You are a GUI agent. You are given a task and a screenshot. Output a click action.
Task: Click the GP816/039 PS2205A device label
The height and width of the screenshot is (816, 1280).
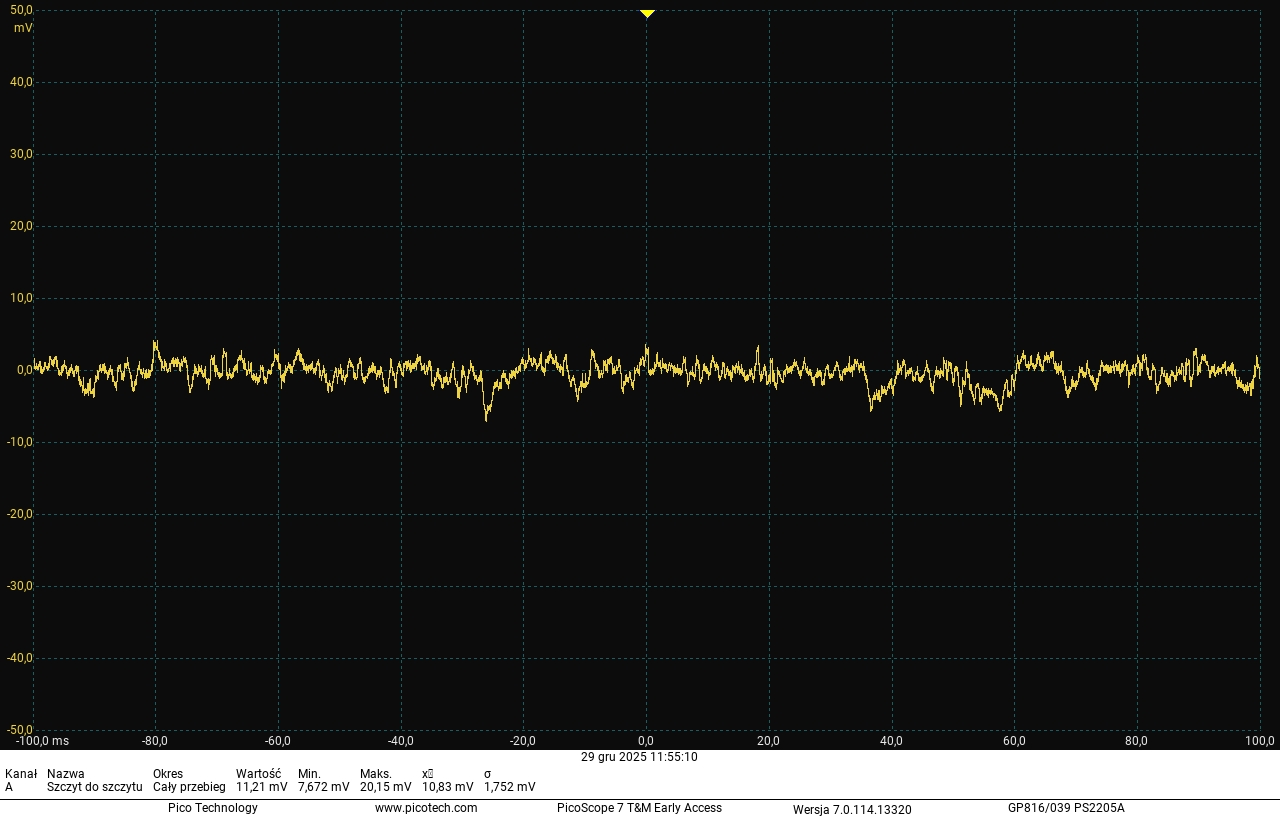(x=1066, y=808)
